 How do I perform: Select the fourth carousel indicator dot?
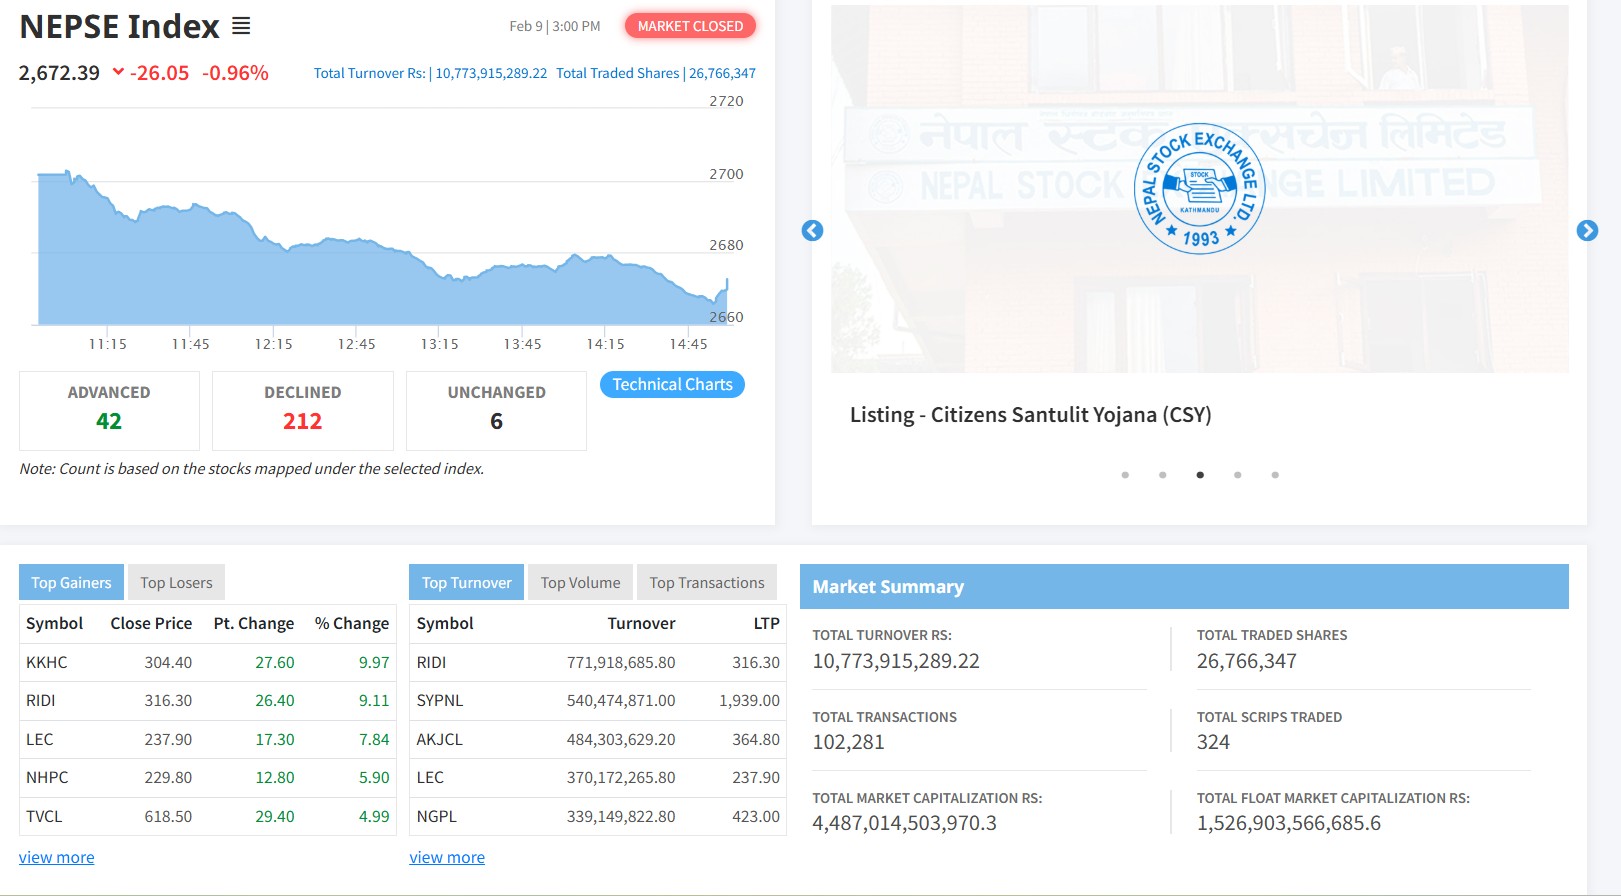tap(1237, 475)
